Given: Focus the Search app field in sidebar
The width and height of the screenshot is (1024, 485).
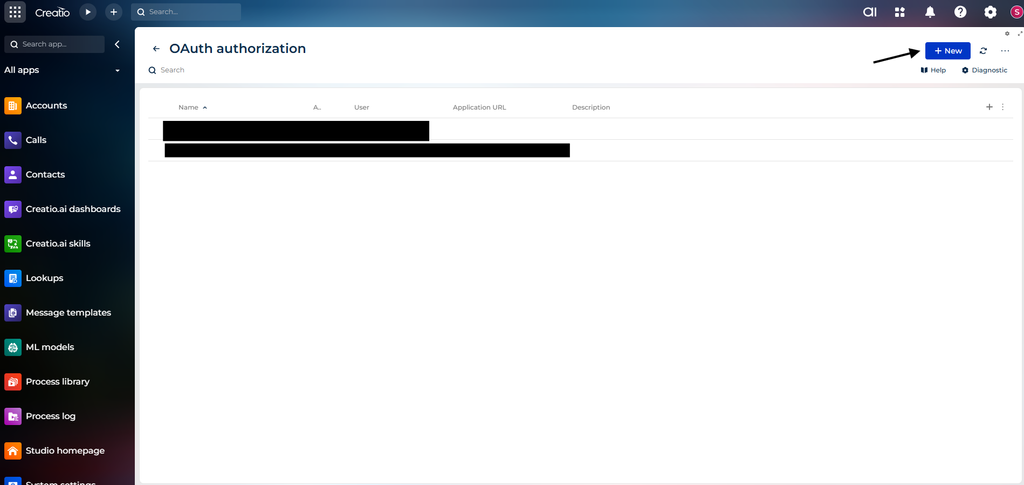Looking at the screenshot, I should [54, 44].
